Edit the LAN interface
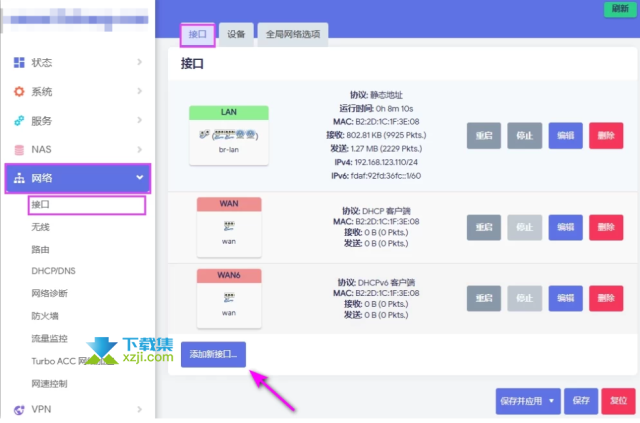 (x=565, y=136)
